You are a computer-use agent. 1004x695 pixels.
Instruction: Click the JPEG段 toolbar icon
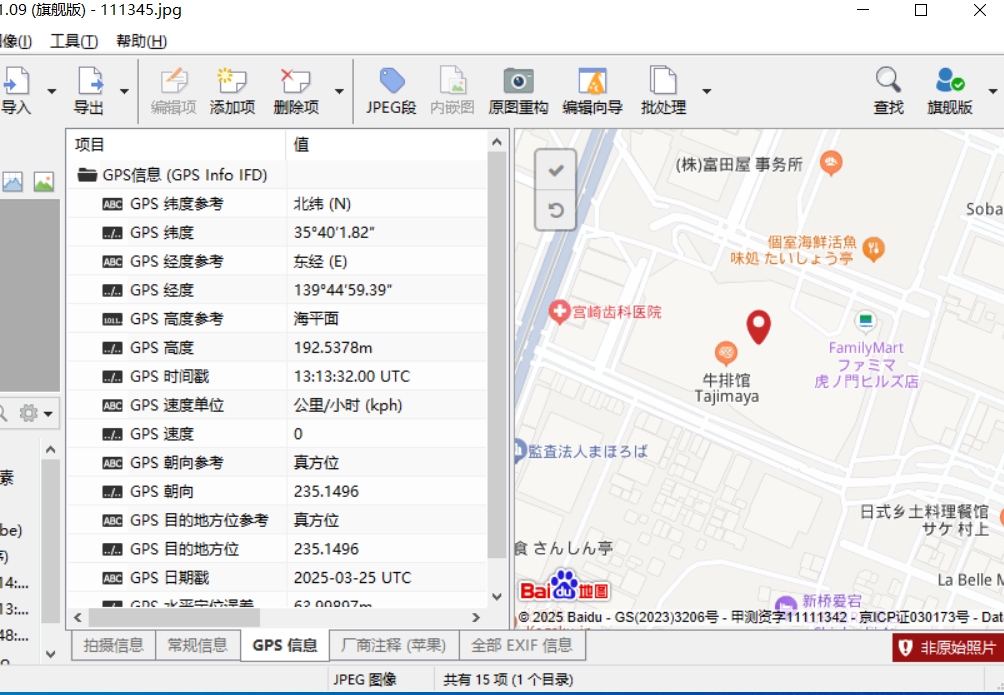(x=391, y=82)
